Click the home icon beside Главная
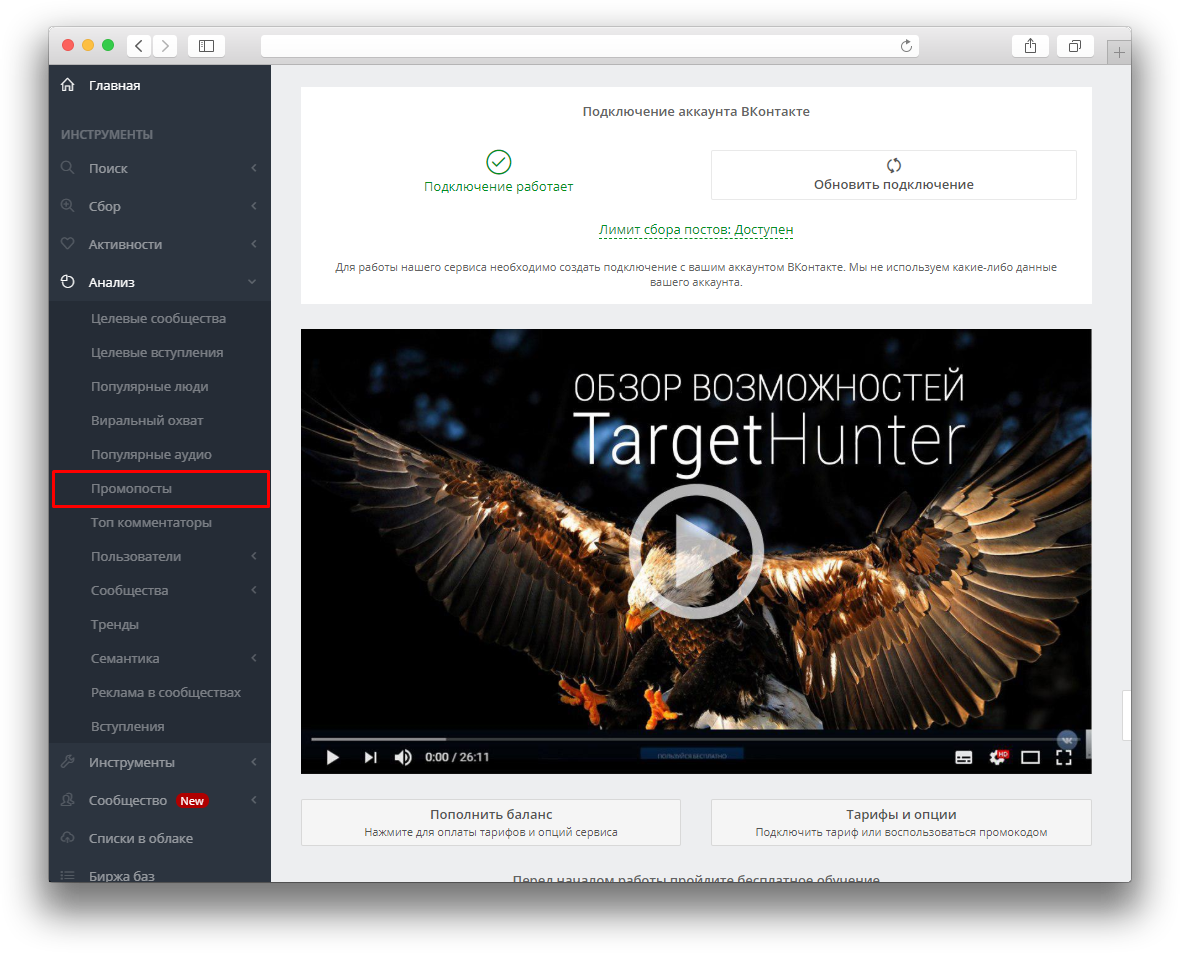The height and width of the screenshot is (953, 1180). pyautogui.click(x=68, y=84)
